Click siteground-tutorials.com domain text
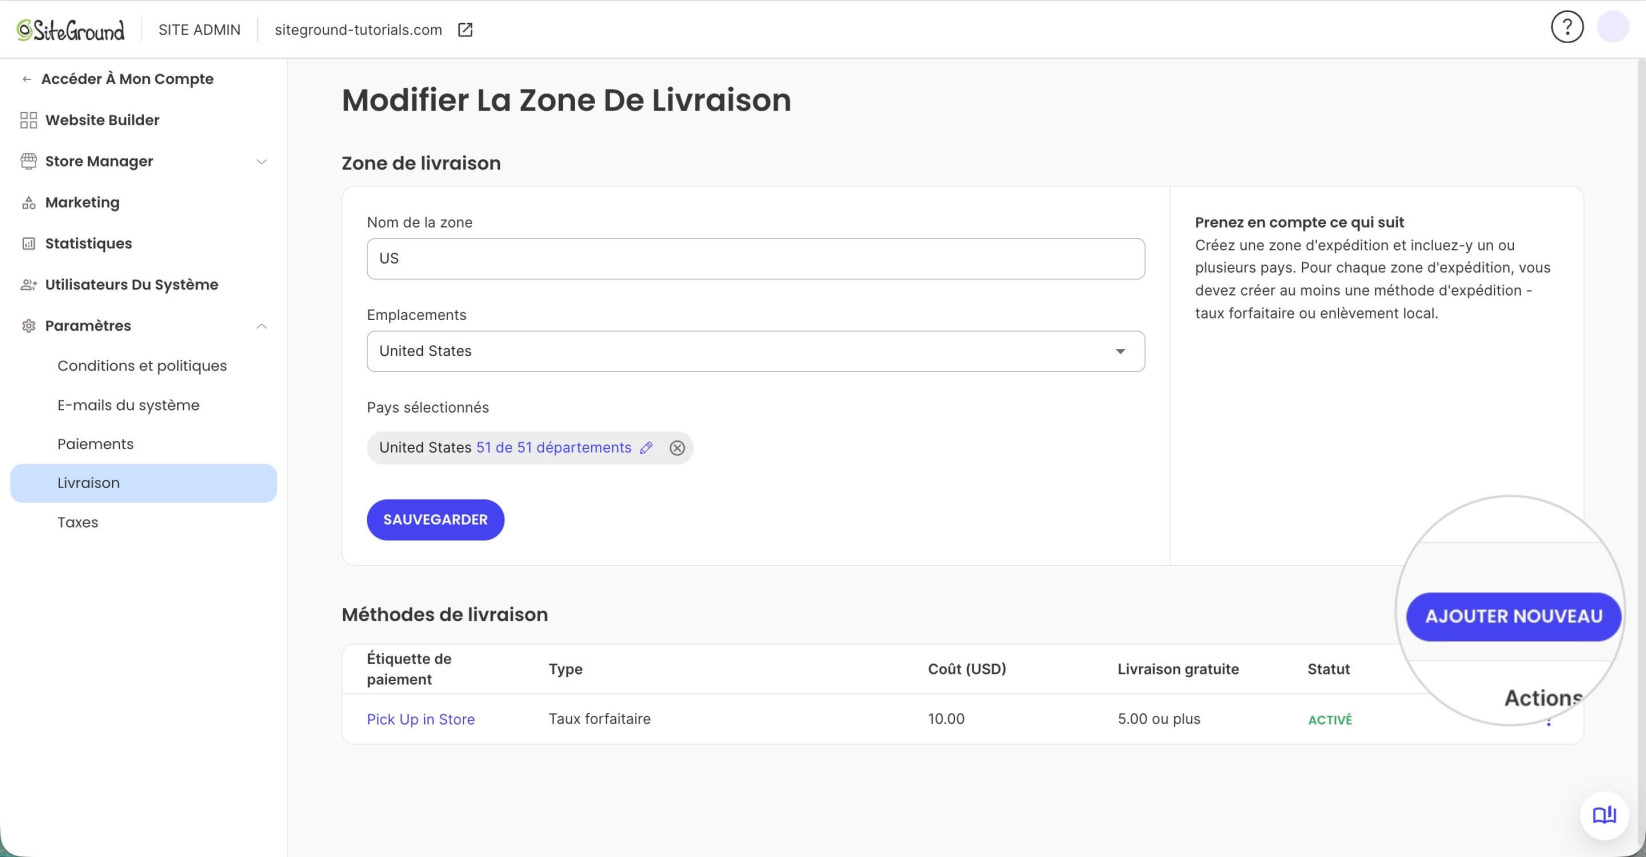 tap(358, 30)
